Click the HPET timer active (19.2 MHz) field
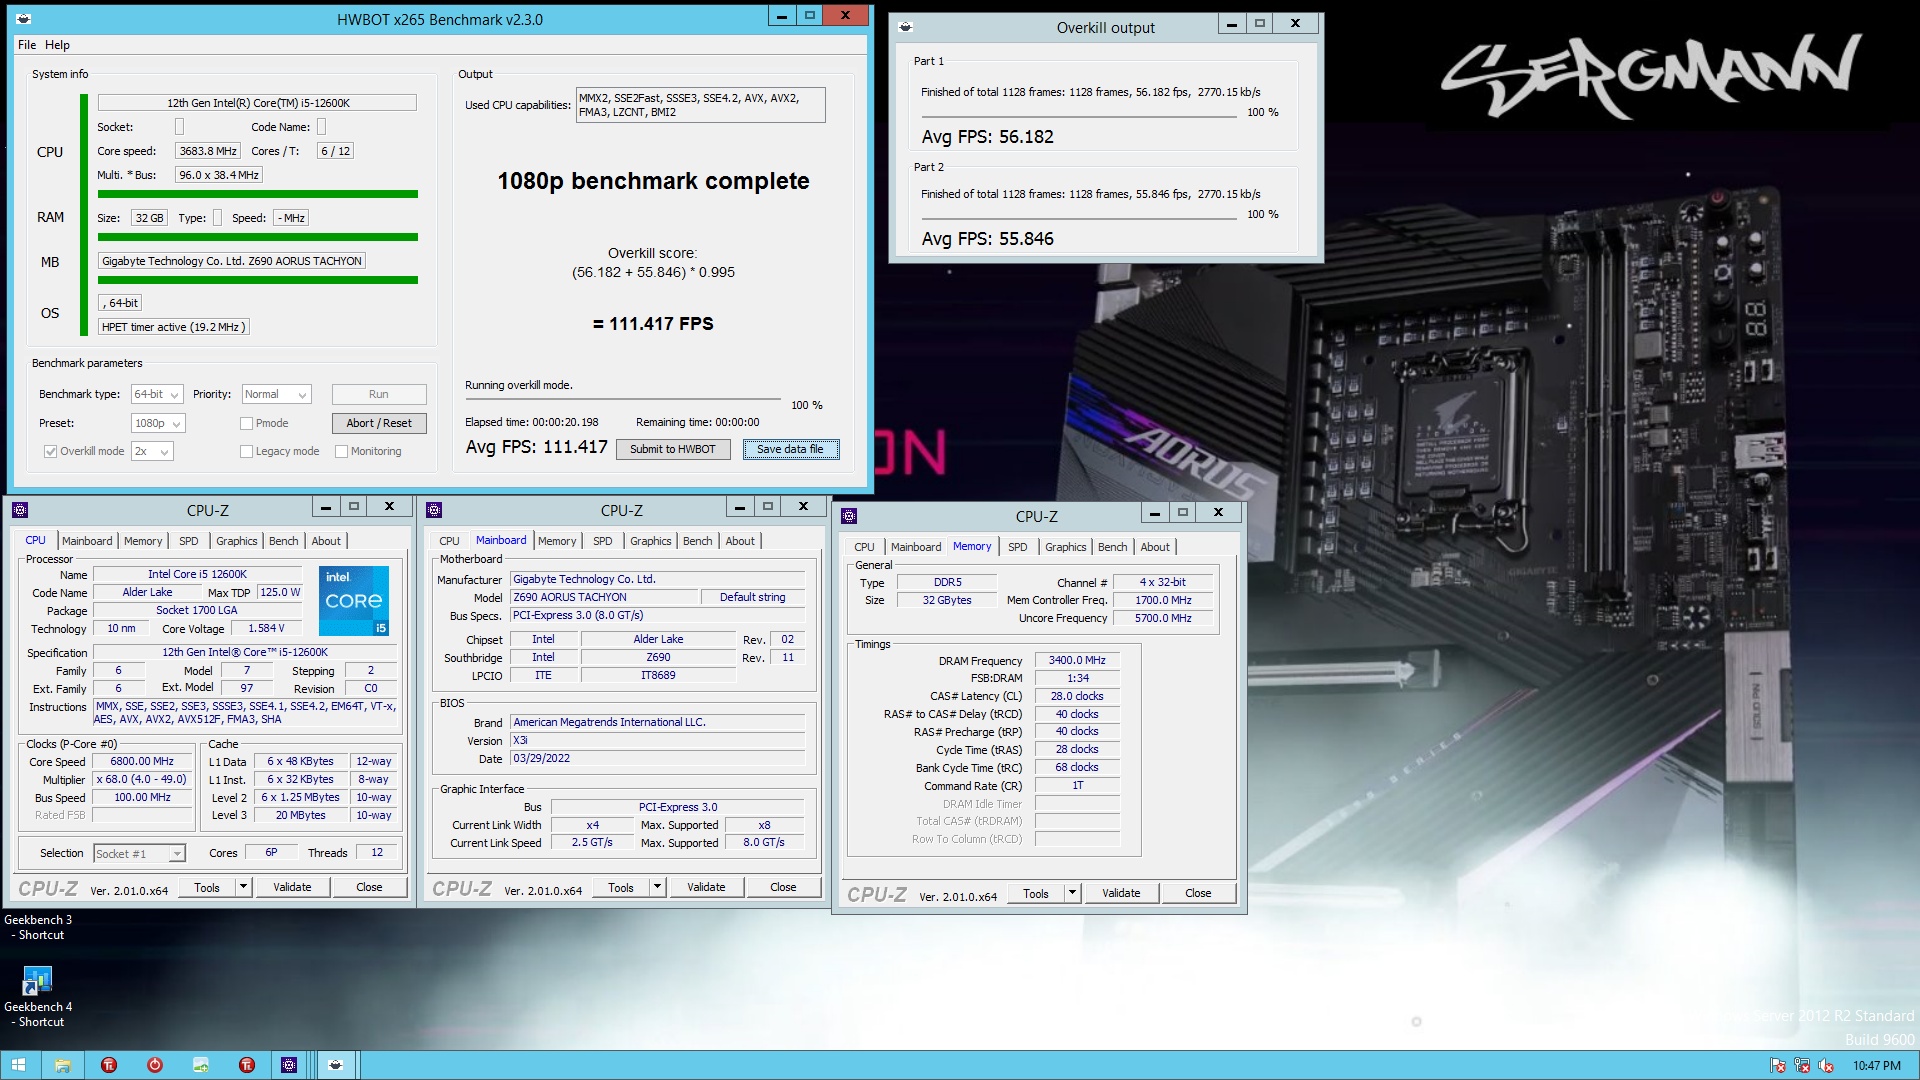 pos(173,327)
